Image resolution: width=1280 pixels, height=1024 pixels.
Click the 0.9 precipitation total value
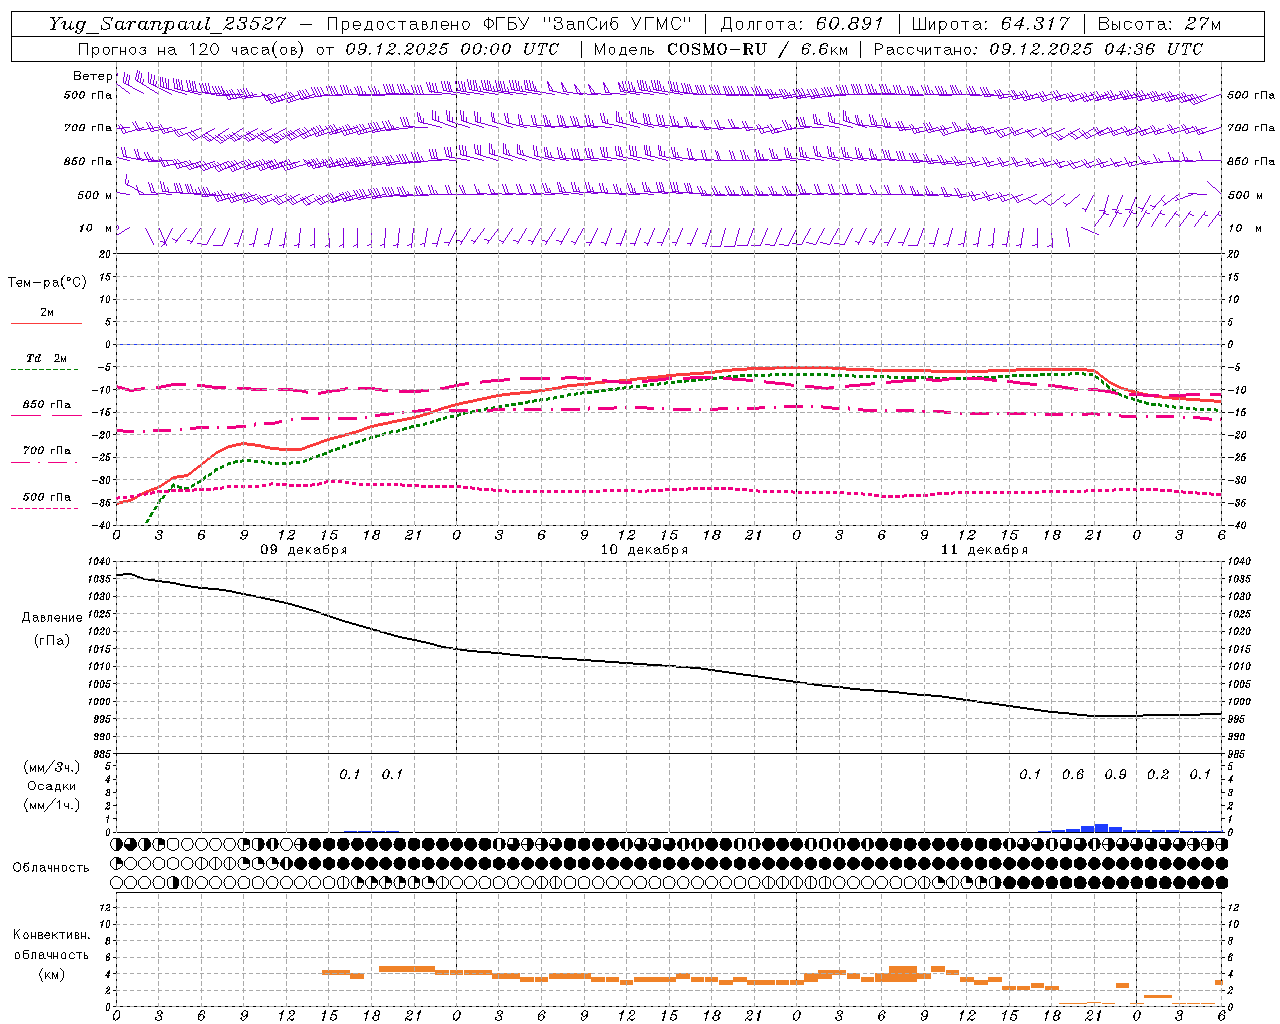(1116, 775)
